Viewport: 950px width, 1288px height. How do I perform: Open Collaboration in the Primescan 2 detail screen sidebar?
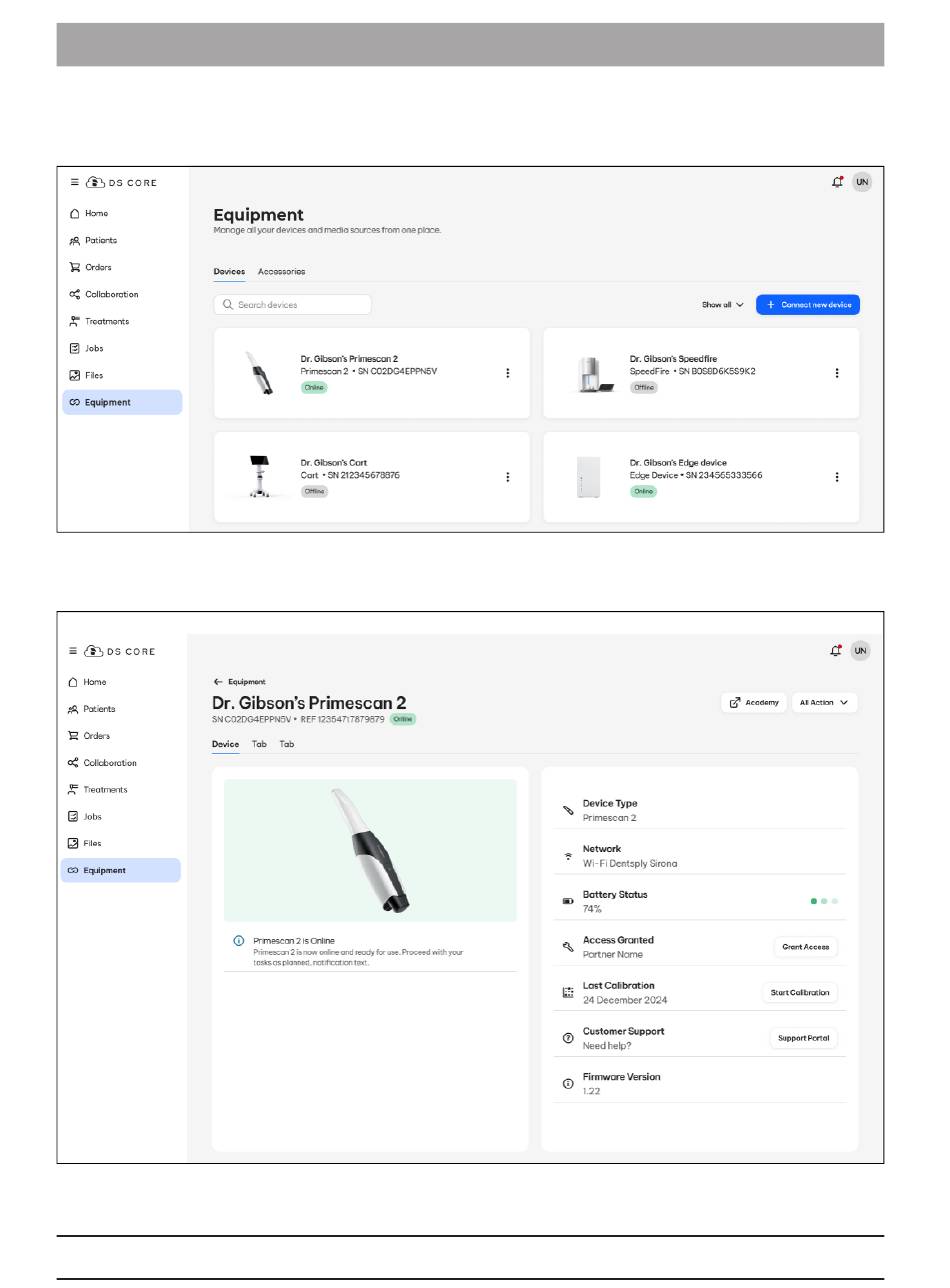coord(102,763)
